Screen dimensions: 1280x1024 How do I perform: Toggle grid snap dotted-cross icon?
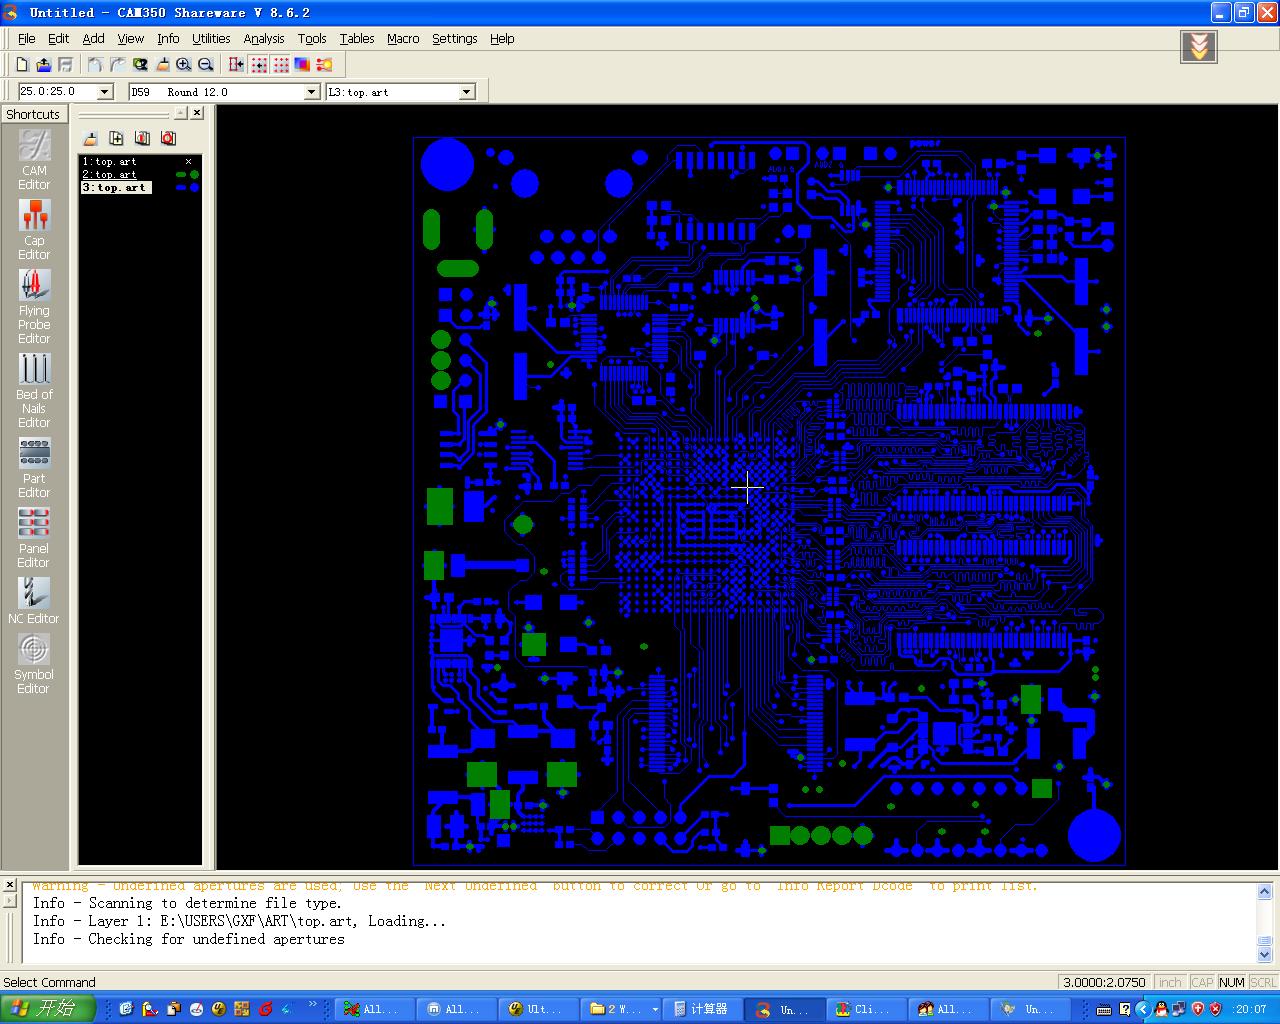coord(259,64)
